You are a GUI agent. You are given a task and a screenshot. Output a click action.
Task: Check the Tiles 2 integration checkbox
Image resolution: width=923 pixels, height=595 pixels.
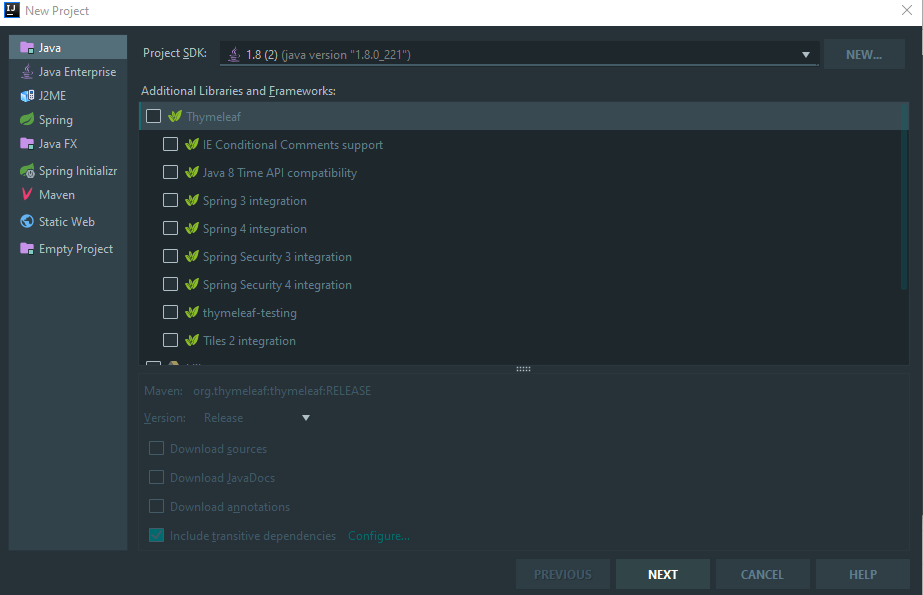pos(170,340)
